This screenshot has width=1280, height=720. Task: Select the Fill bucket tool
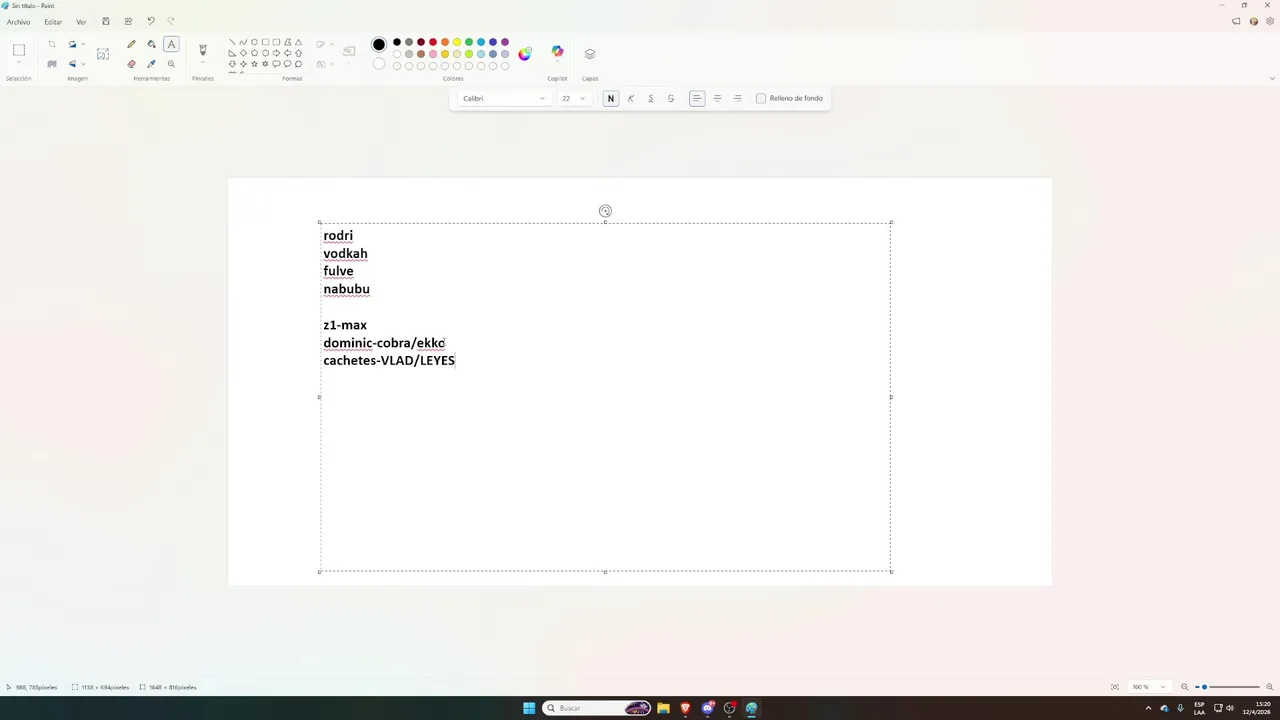(151, 44)
